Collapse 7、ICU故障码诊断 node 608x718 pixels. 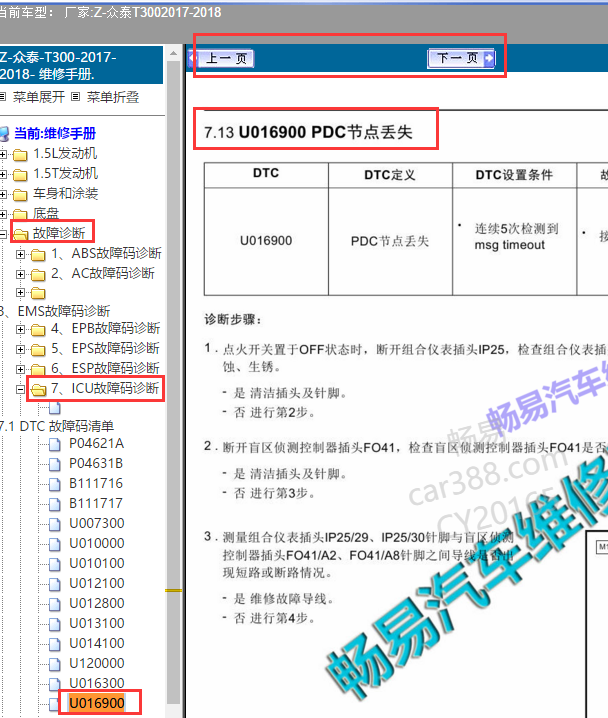tap(20, 389)
